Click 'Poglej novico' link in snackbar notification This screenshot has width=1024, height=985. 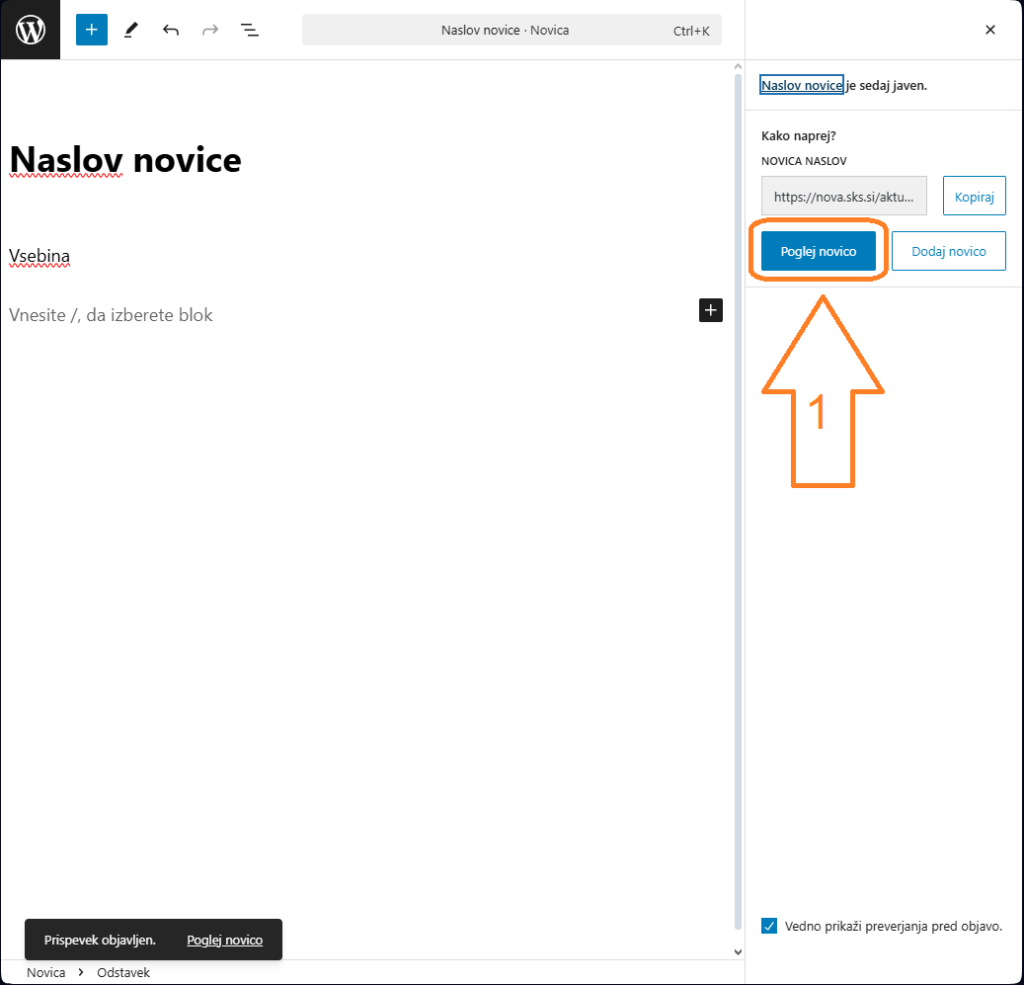click(225, 940)
